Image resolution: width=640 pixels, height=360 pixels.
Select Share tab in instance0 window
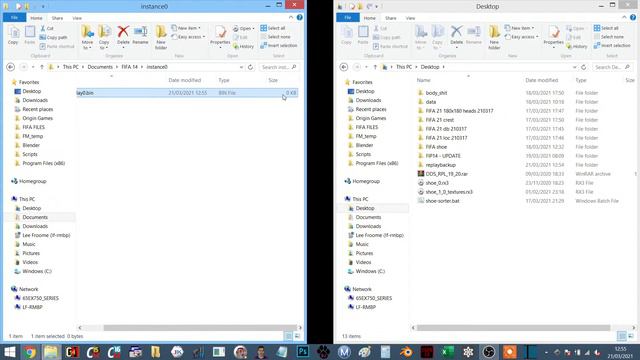click(x=57, y=18)
